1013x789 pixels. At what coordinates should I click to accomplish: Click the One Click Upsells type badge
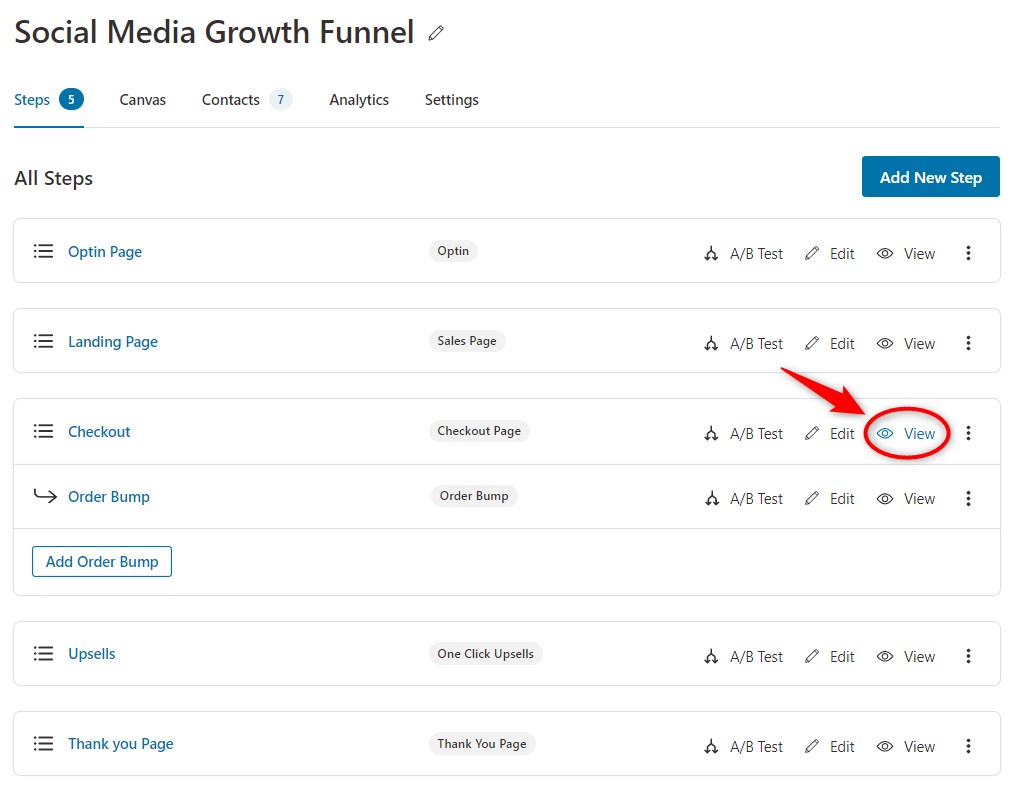486,653
